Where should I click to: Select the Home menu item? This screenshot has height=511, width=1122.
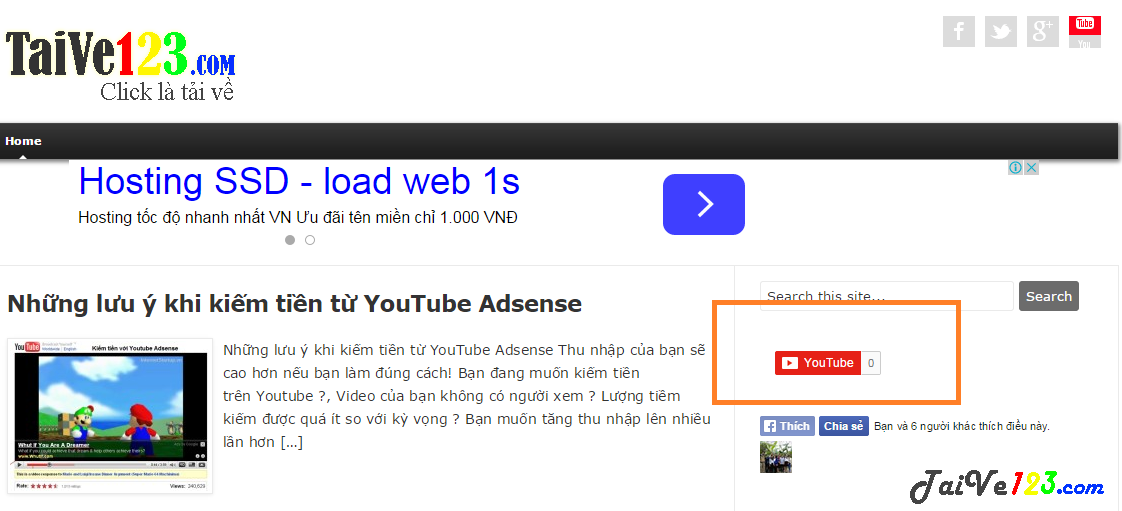click(24, 141)
